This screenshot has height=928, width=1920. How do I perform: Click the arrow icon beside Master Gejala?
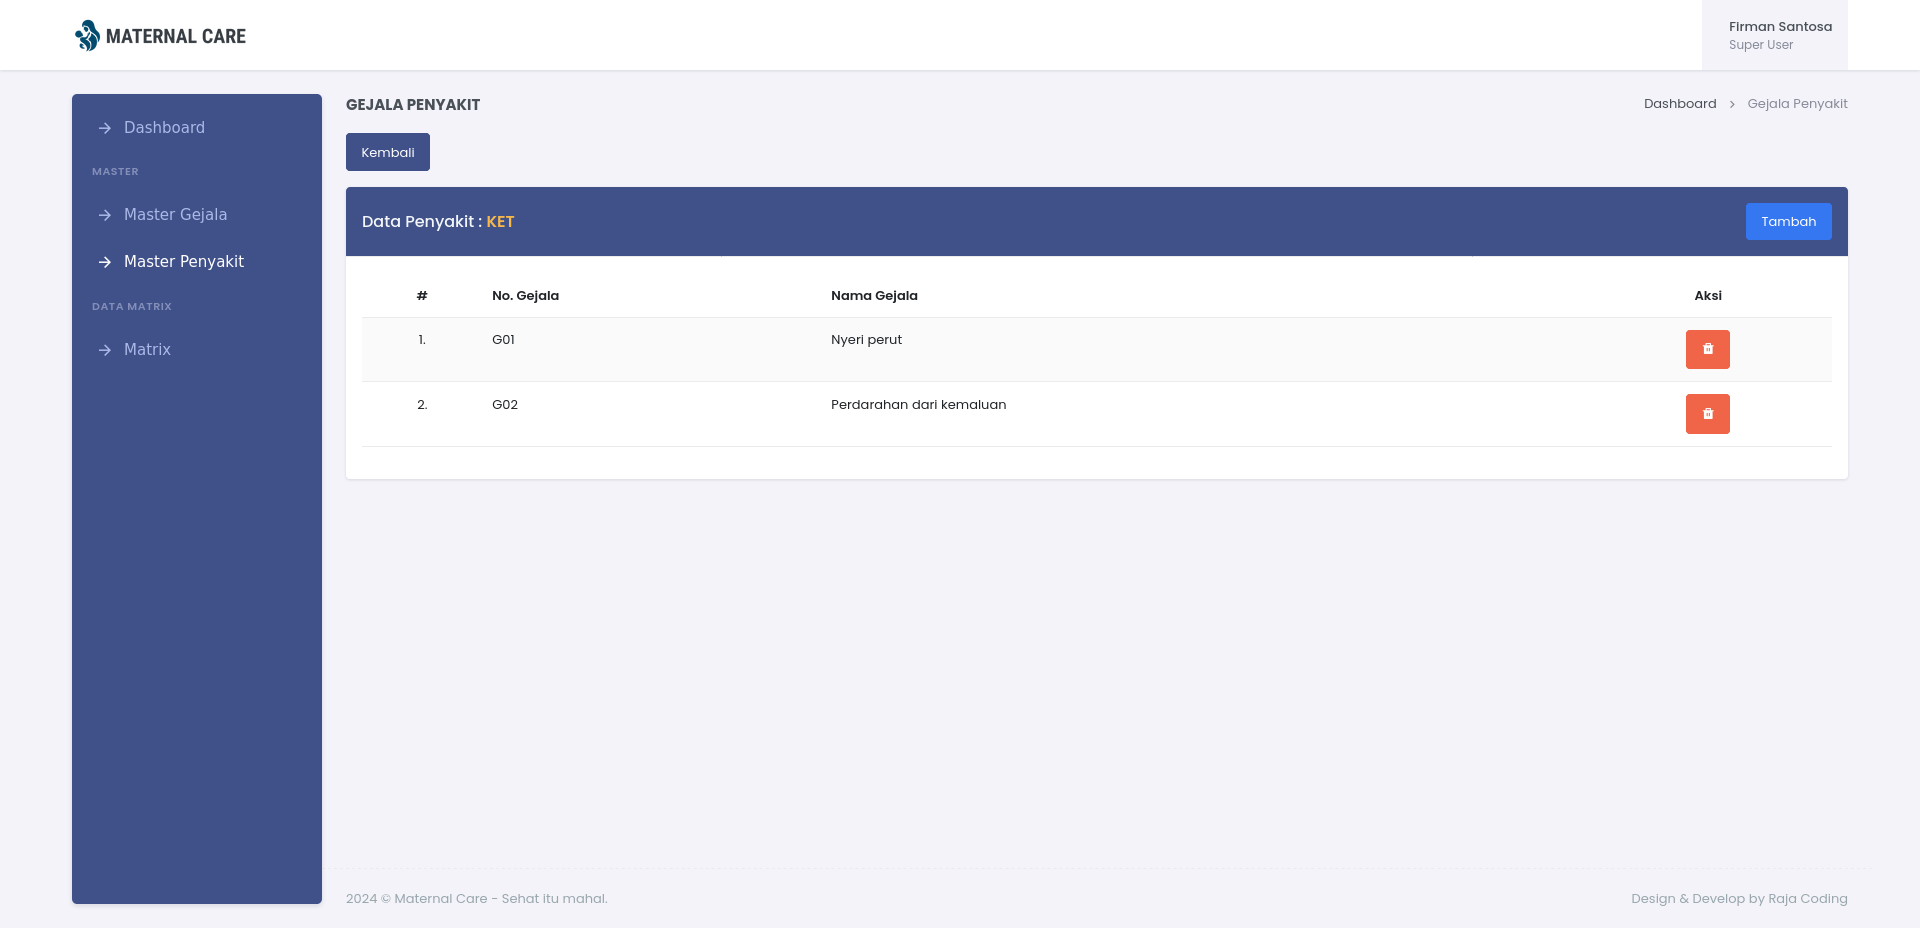tap(105, 215)
